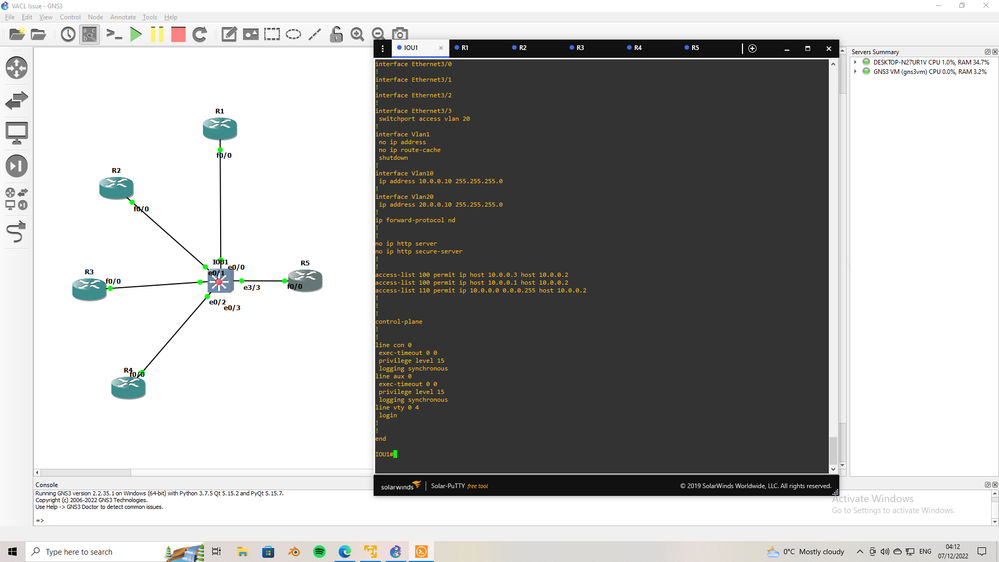The height and width of the screenshot is (562, 999).
Task: Browse security devices in the sidebar
Action: coord(17,166)
